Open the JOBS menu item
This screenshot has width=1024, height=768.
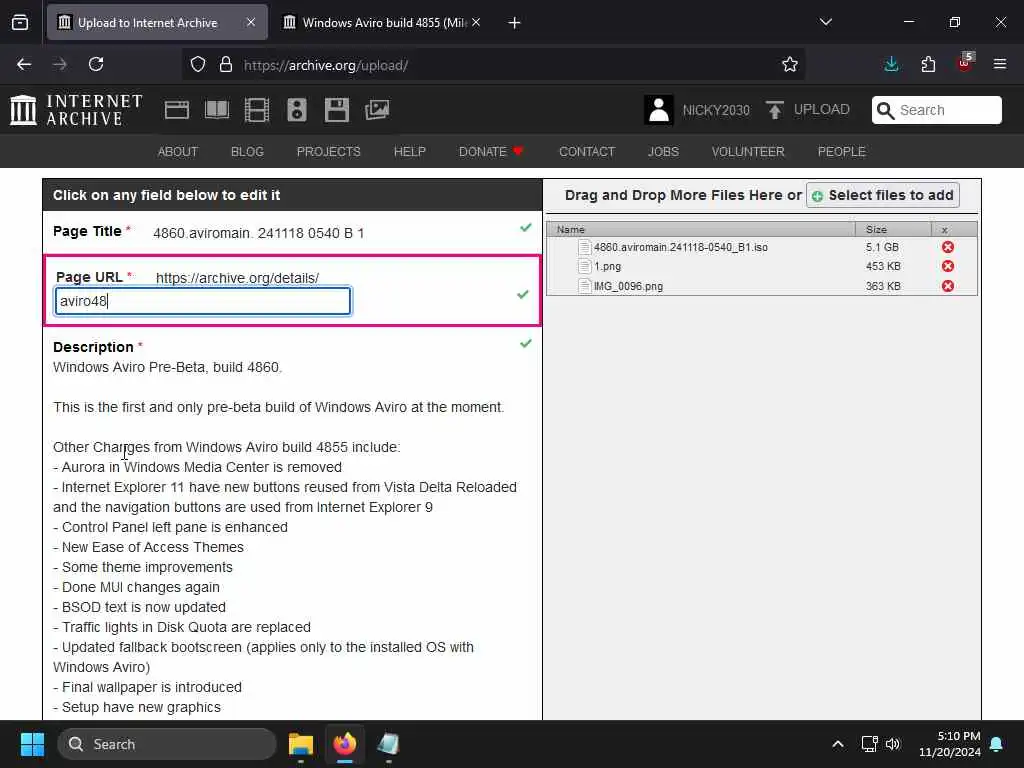pyautogui.click(x=663, y=152)
